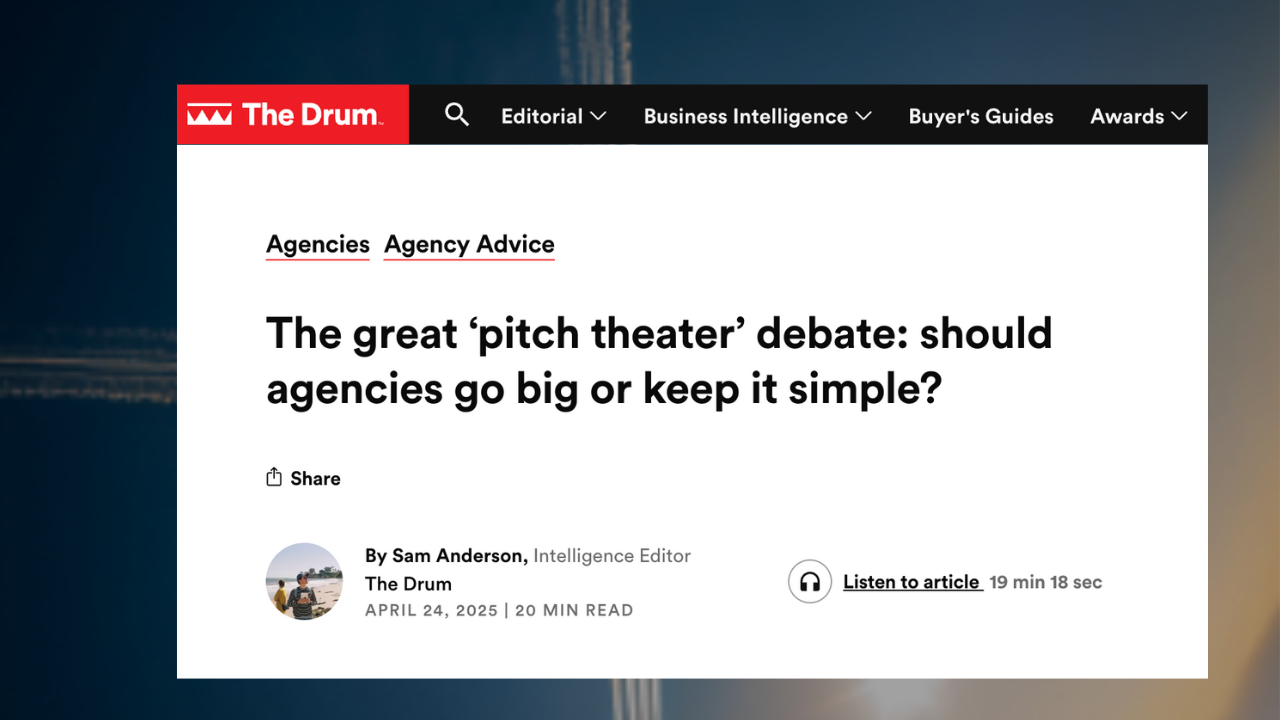
Task: Expand the chevron next to Editorial
Action: [x=599, y=116]
